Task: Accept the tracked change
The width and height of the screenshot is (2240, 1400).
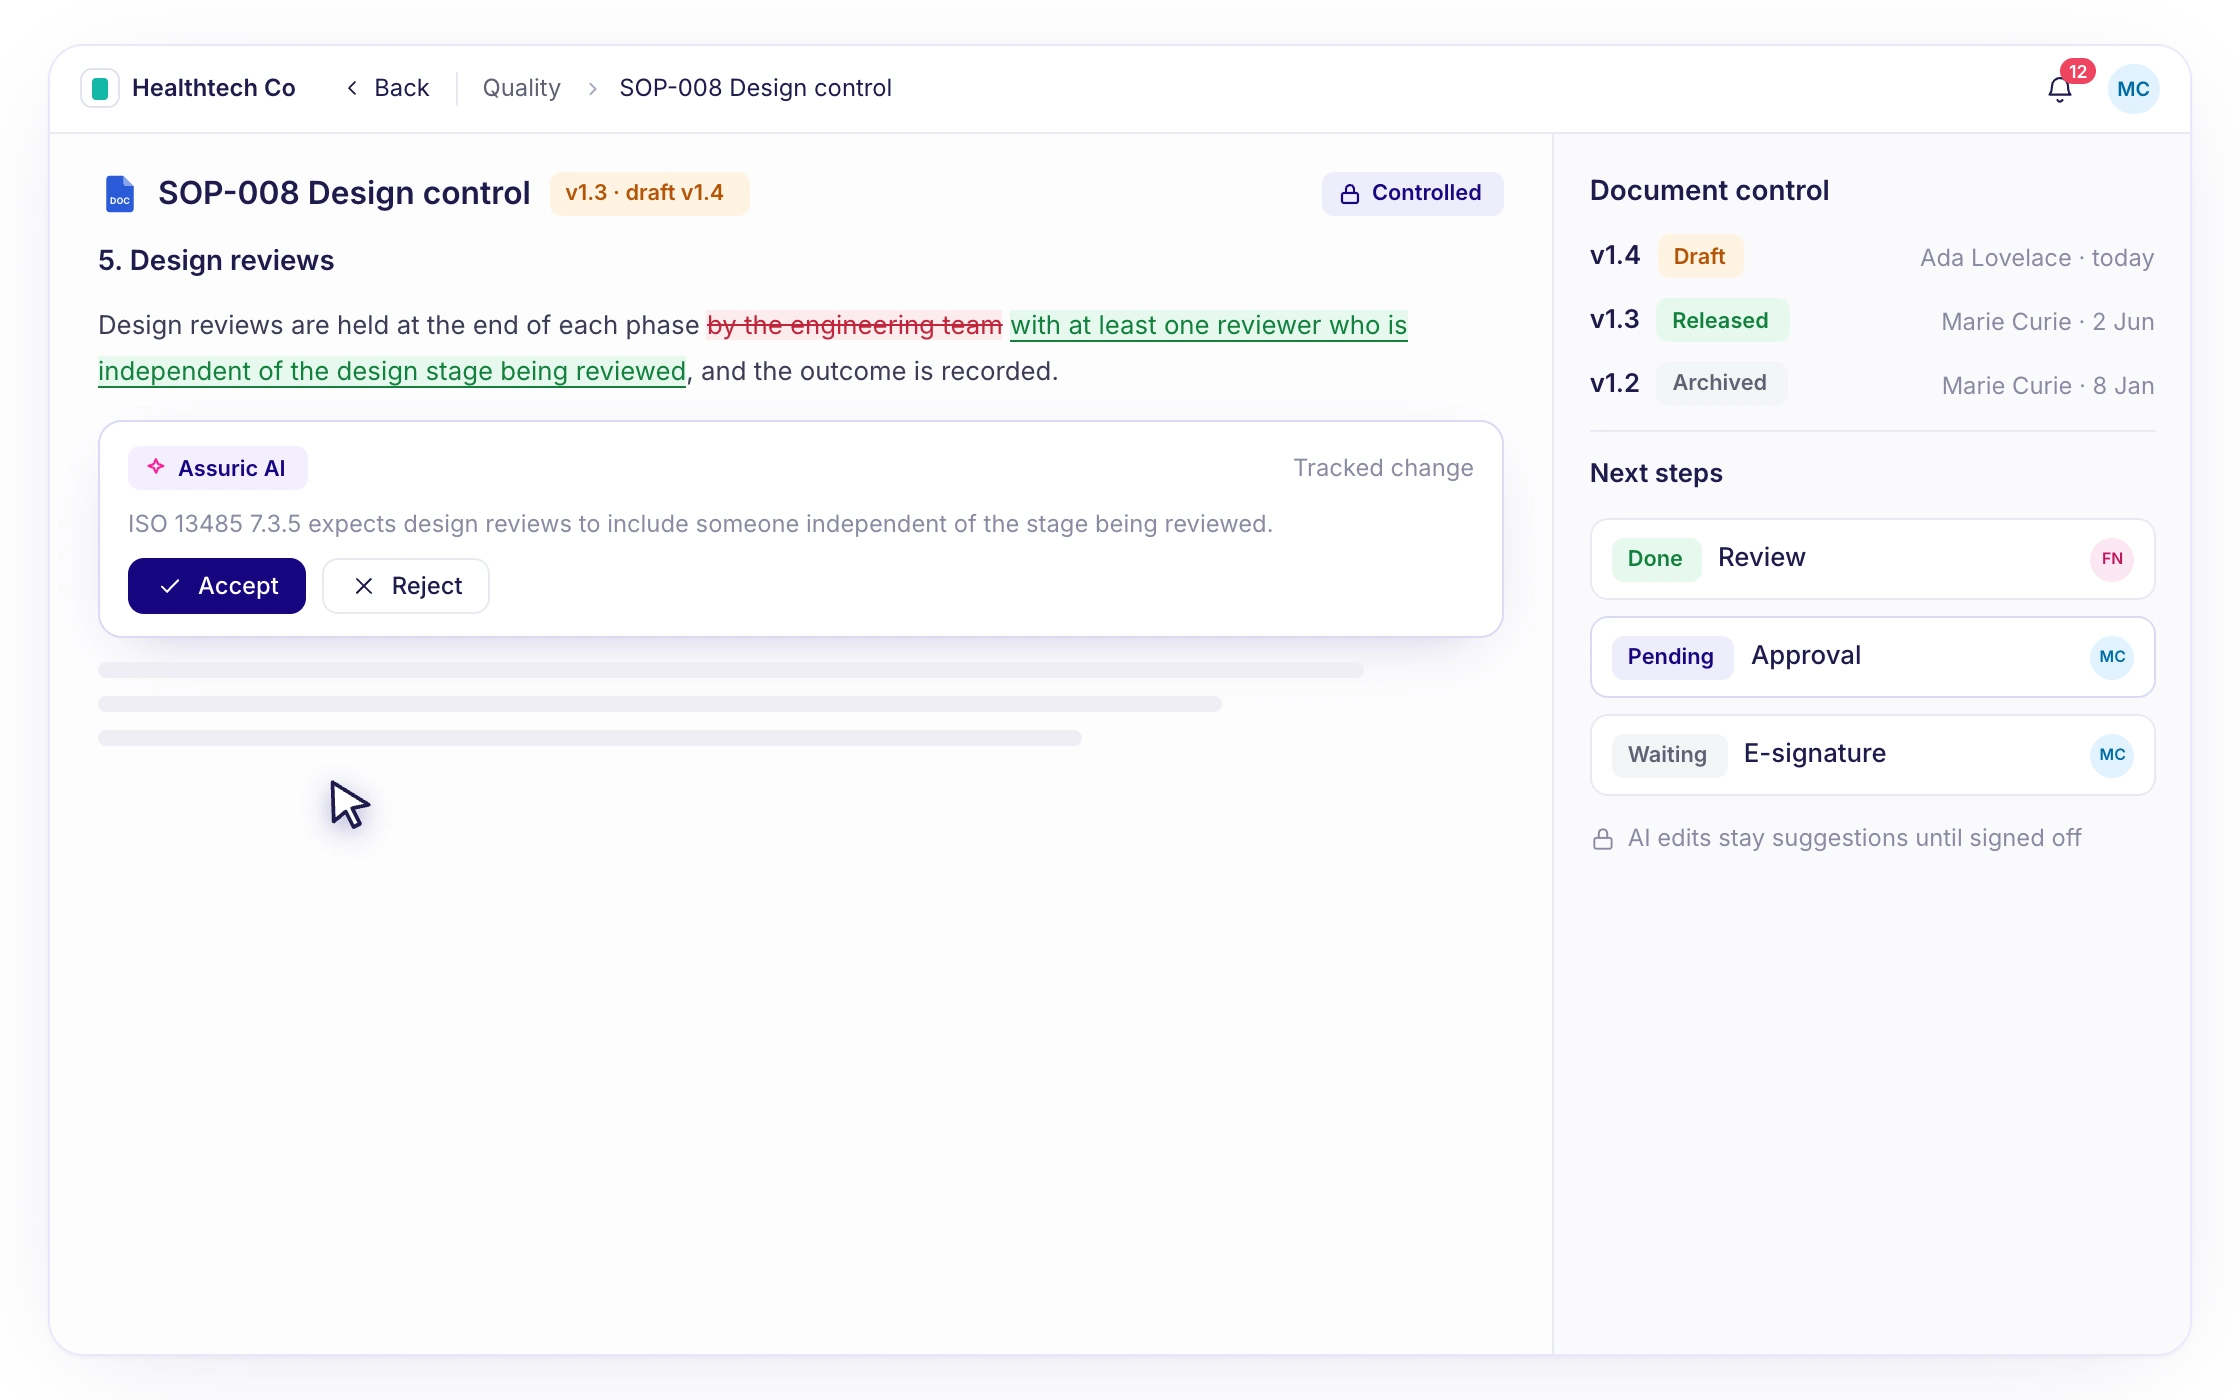Action: click(x=217, y=586)
